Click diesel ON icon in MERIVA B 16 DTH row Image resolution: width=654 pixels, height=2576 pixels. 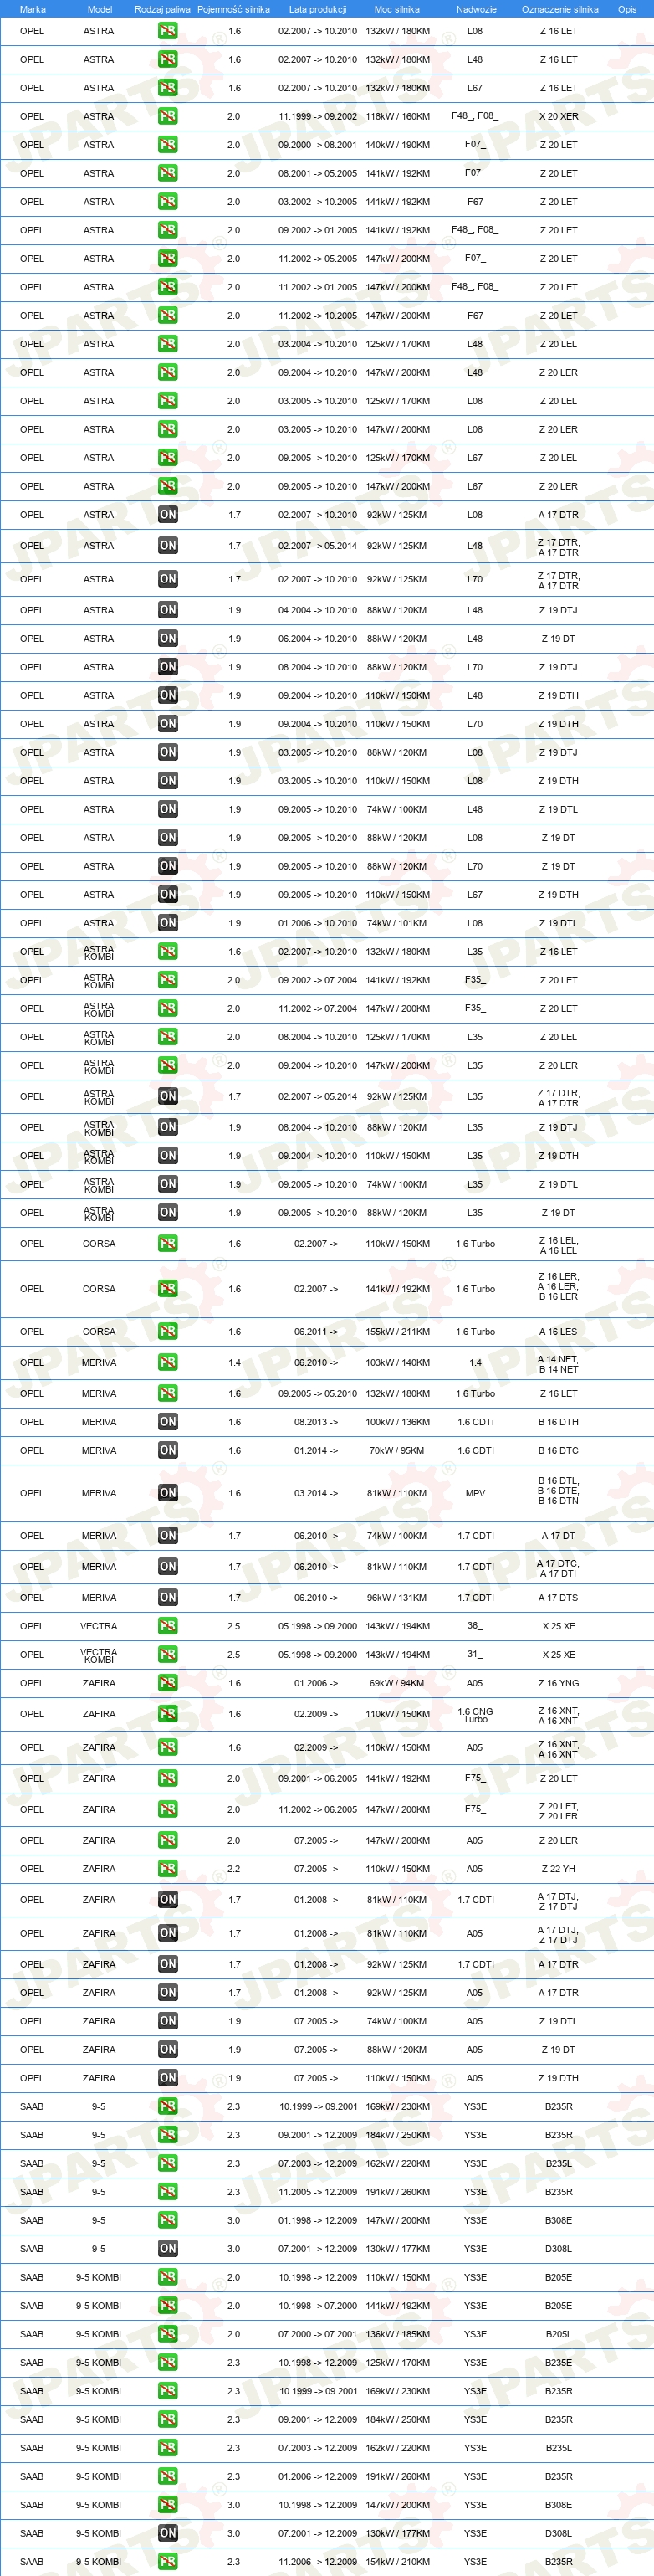point(168,1422)
